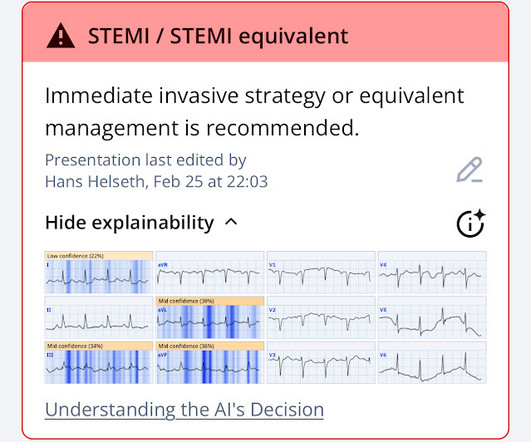View the V3 lead ECG strip
This screenshot has width=531, height=442.
[x=321, y=362]
